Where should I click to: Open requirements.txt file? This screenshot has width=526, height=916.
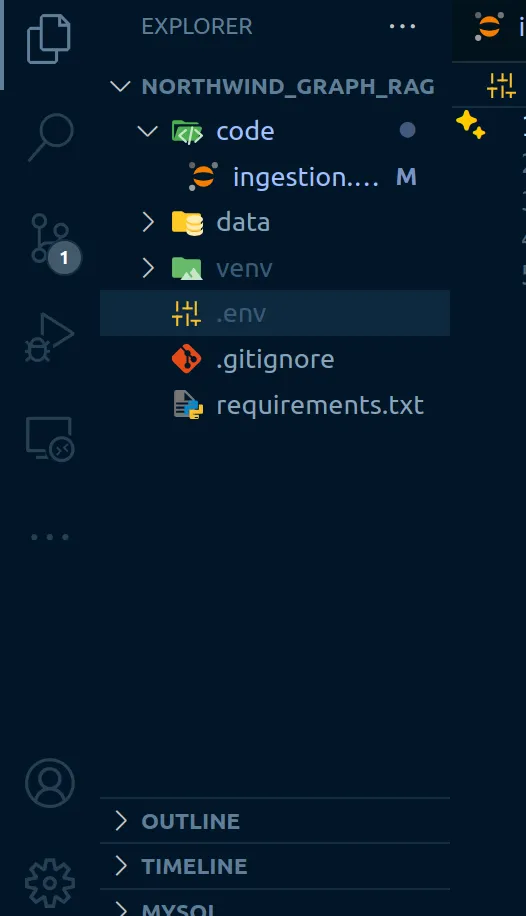coord(275,405)
